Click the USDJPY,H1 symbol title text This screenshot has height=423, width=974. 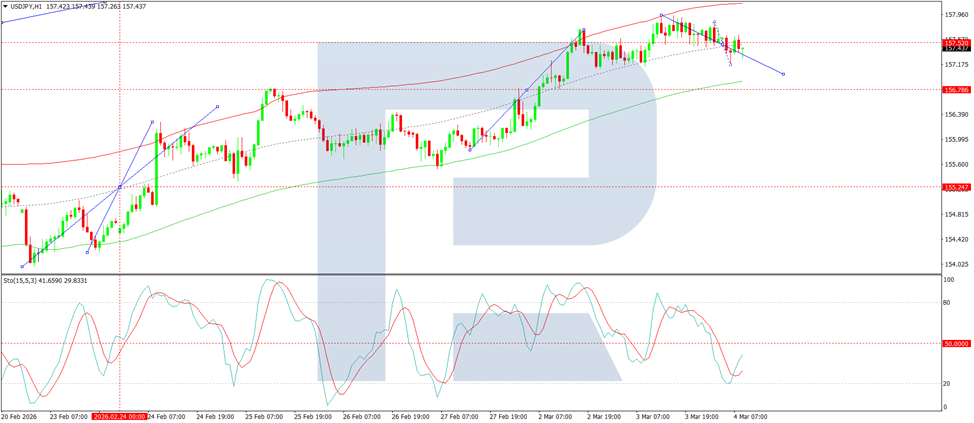[25, 4]
